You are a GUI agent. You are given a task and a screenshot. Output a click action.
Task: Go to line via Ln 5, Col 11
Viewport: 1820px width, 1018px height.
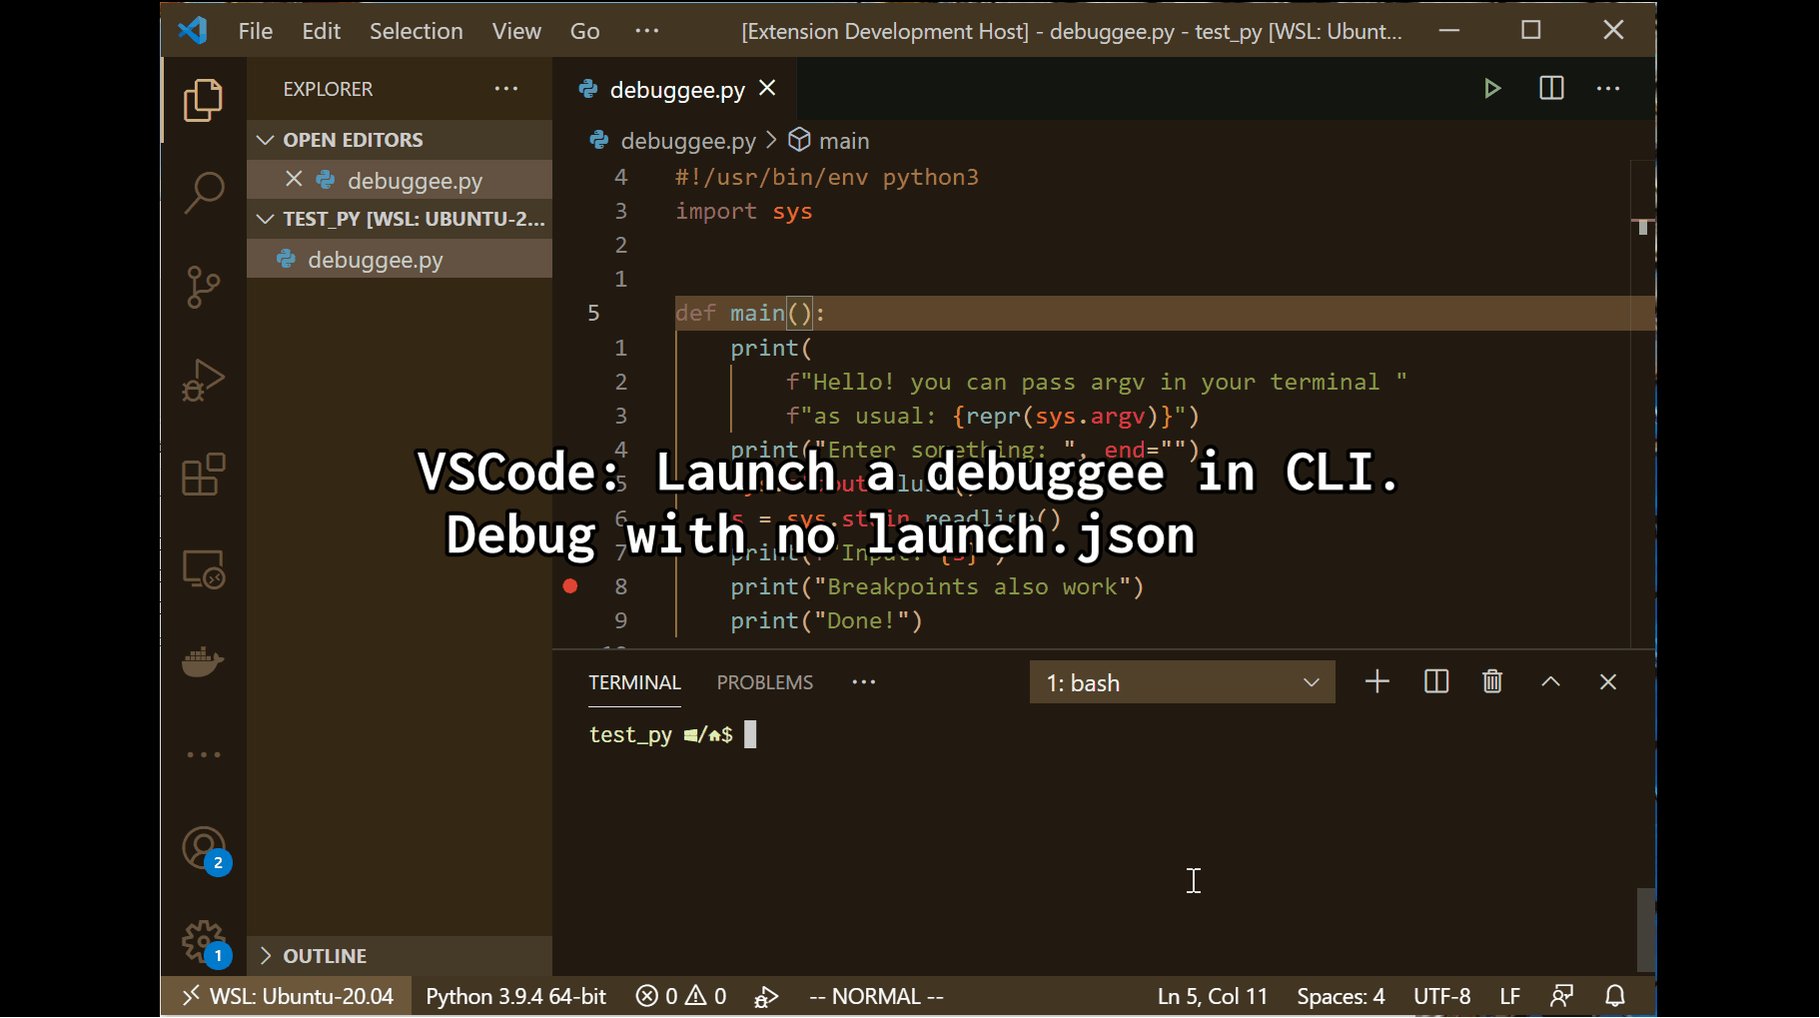1212,996
